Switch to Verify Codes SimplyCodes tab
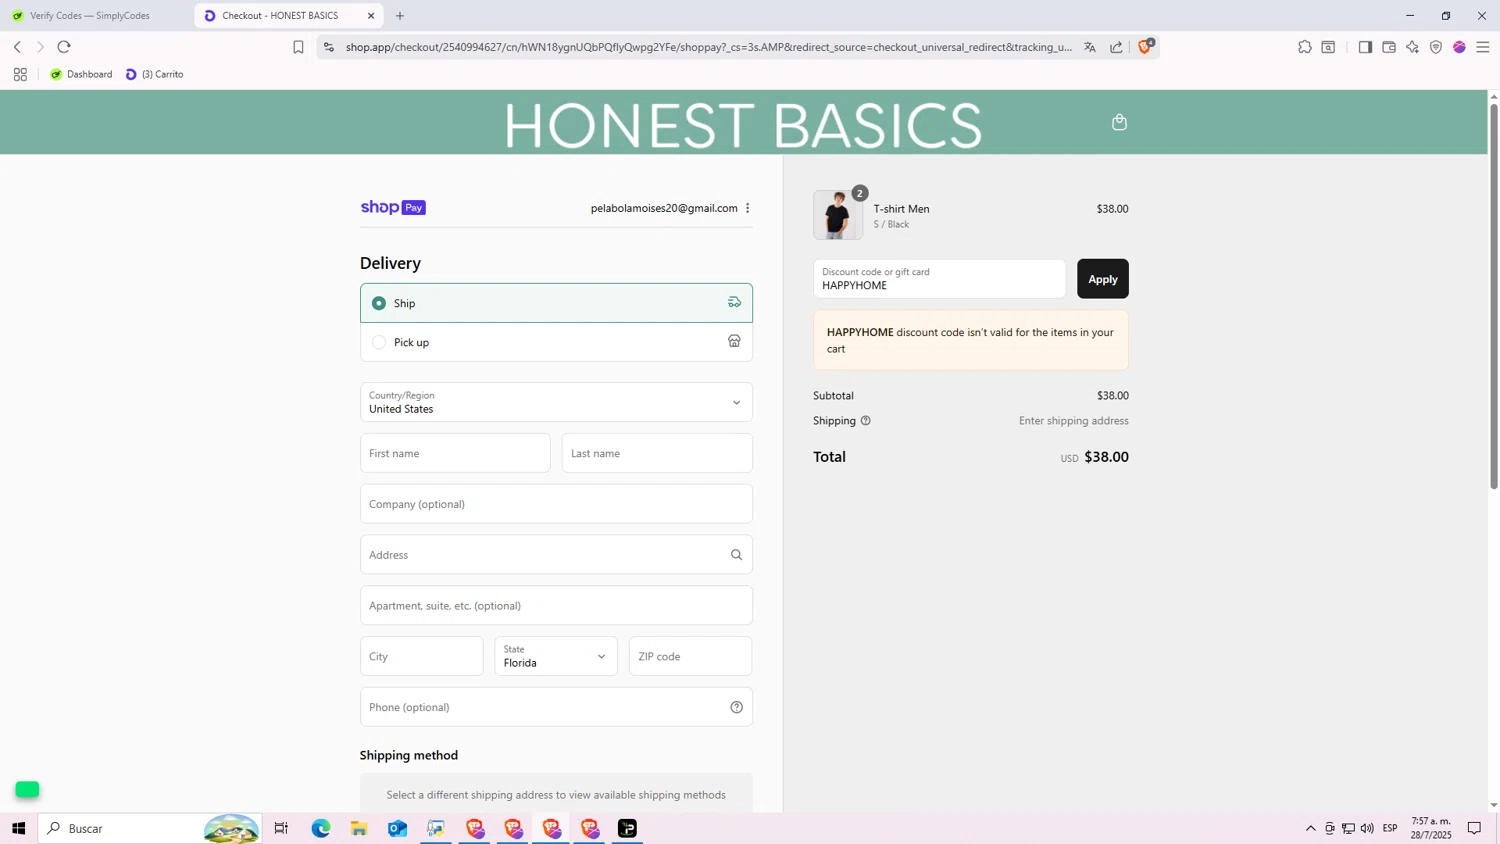Viewport: 1500px width, 844px height. coord(90,16)
